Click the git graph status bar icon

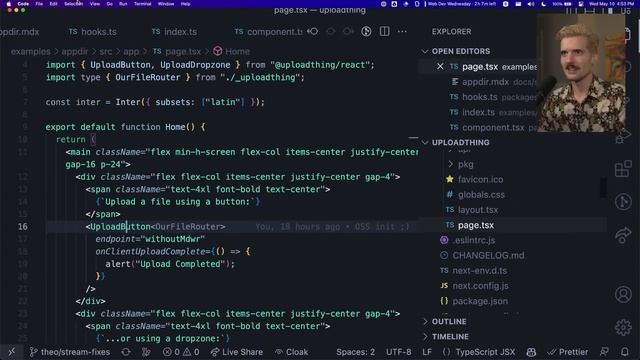click(146, 352)
